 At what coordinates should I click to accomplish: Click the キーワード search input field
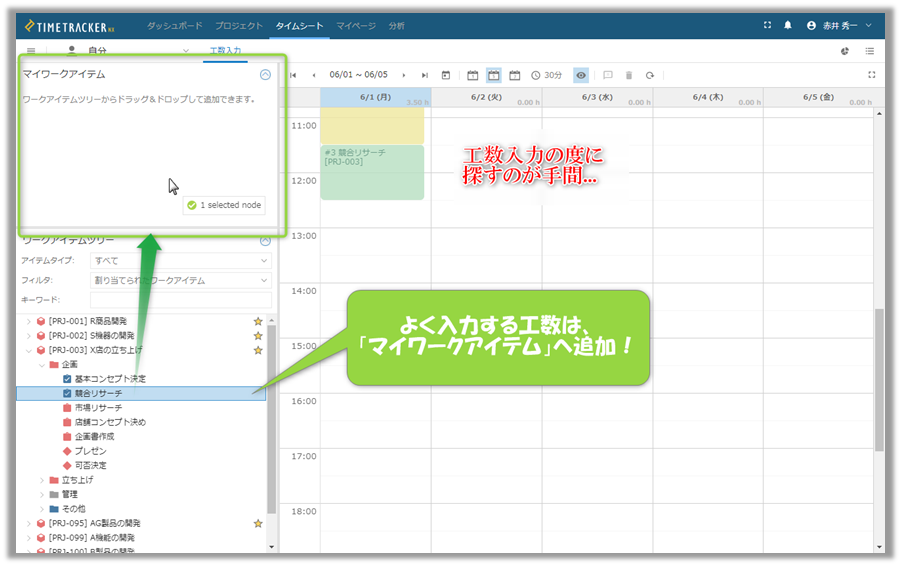click(x=180, y=300)
